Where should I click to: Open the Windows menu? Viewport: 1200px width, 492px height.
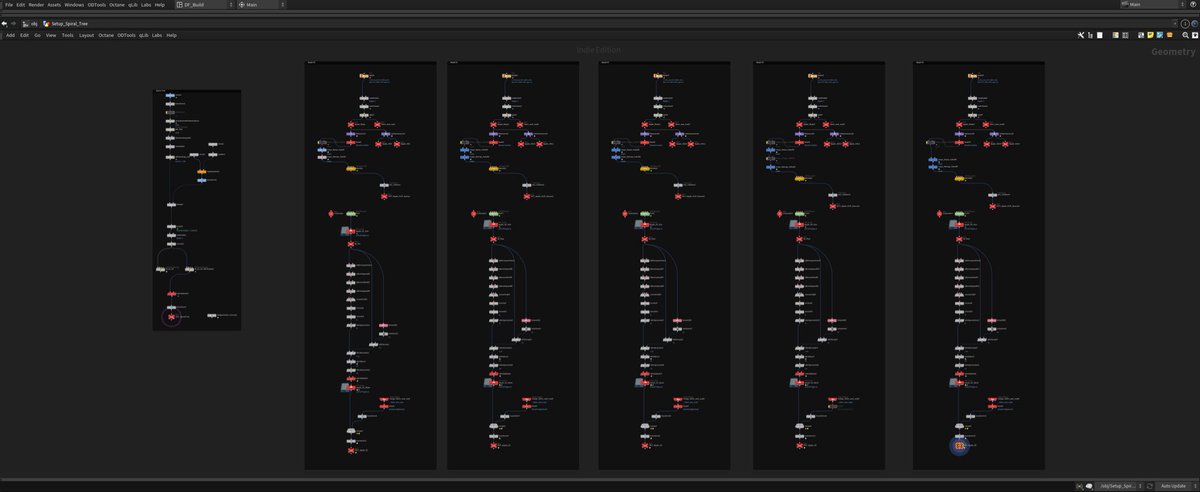click(x=76, y=5)
